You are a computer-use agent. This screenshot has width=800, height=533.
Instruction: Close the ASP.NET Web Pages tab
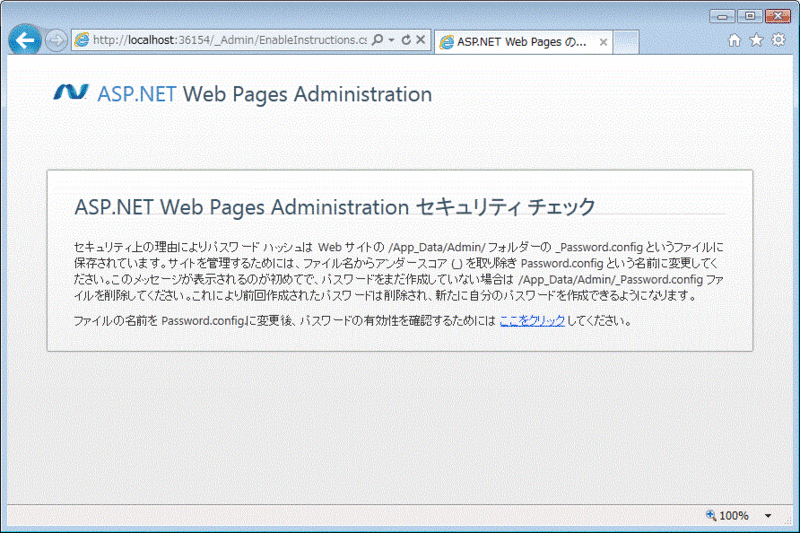[603, 42]
